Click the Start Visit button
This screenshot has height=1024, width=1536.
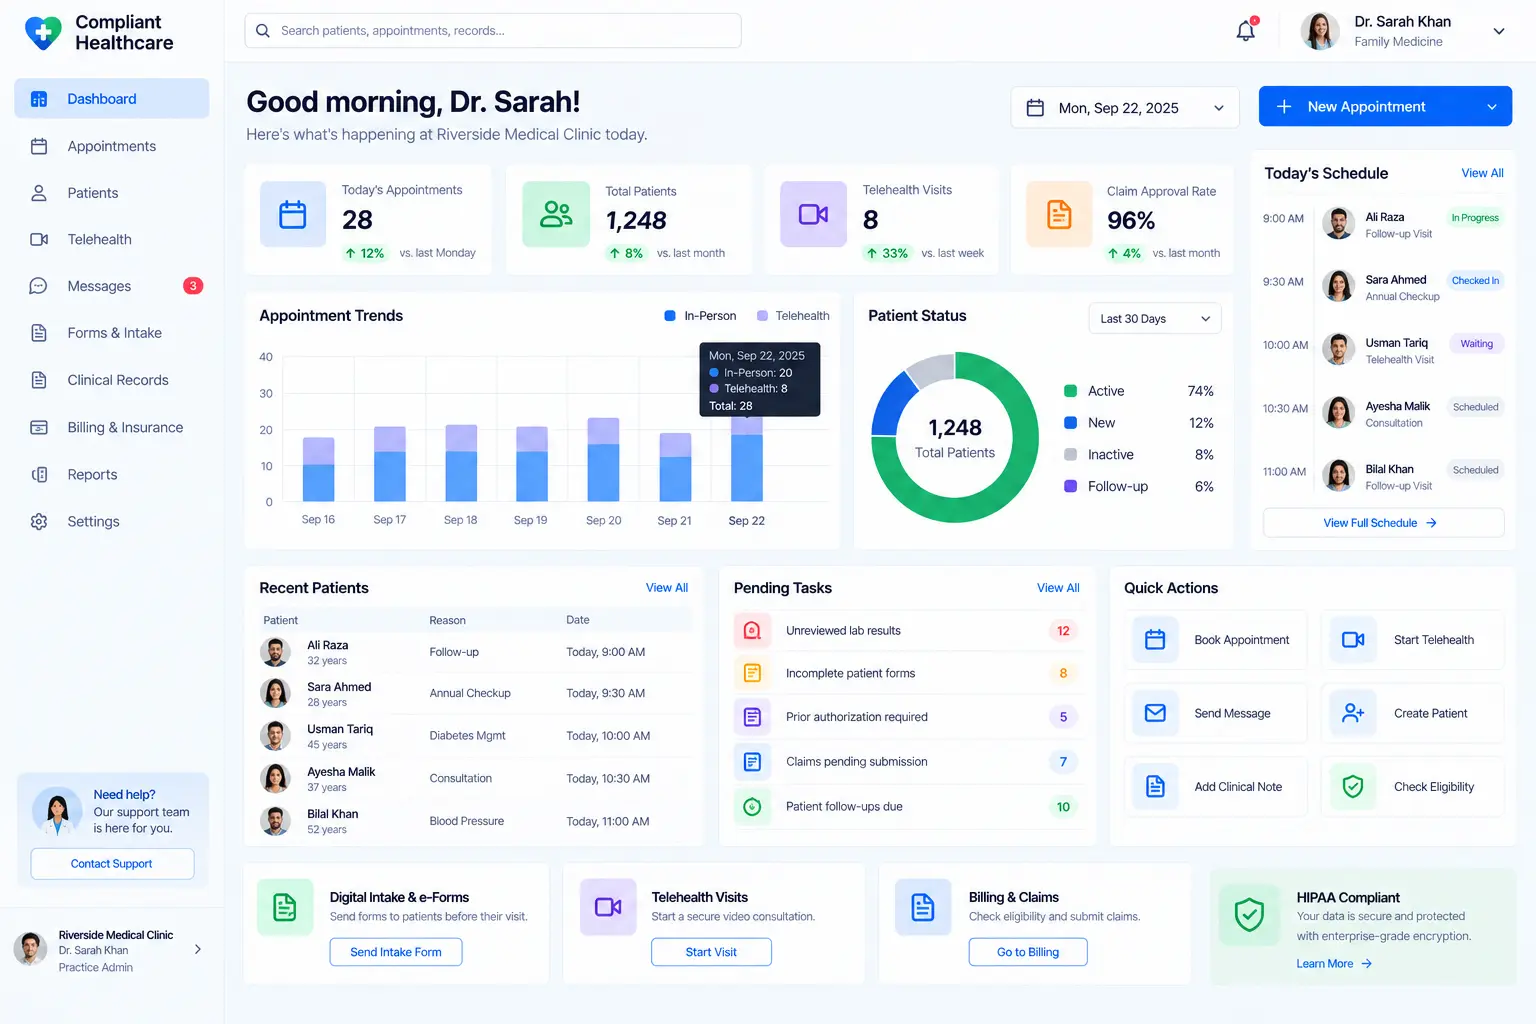pos(711,952)
